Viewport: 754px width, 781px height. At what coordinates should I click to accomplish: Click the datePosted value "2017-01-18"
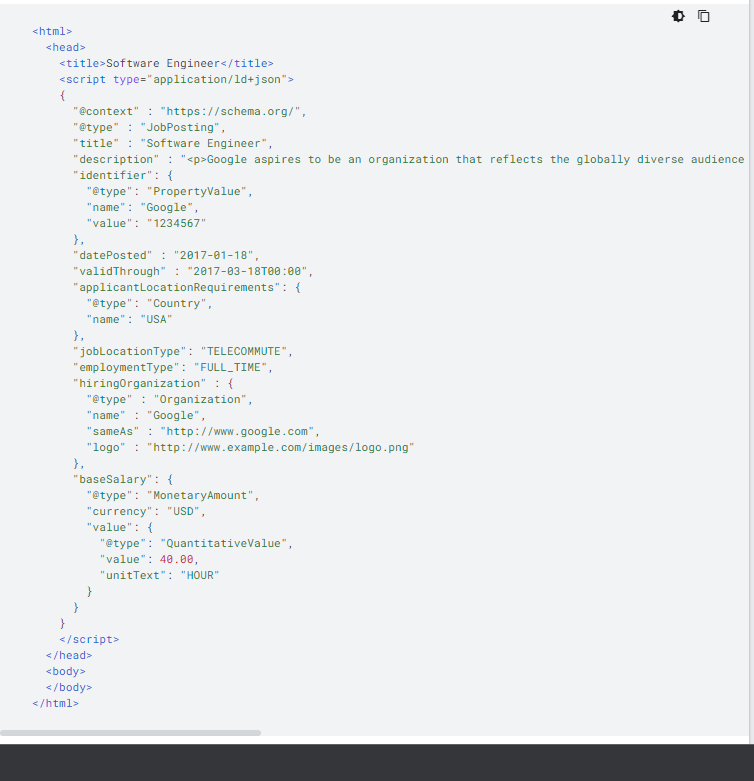[x=213, y=256]
